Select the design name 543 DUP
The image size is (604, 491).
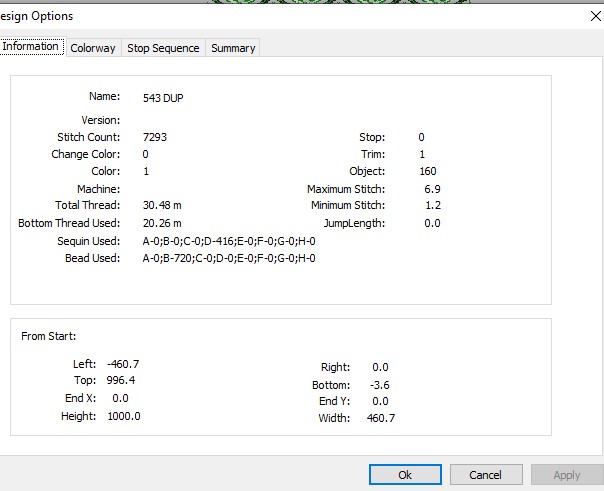click(x=163, y=98)
